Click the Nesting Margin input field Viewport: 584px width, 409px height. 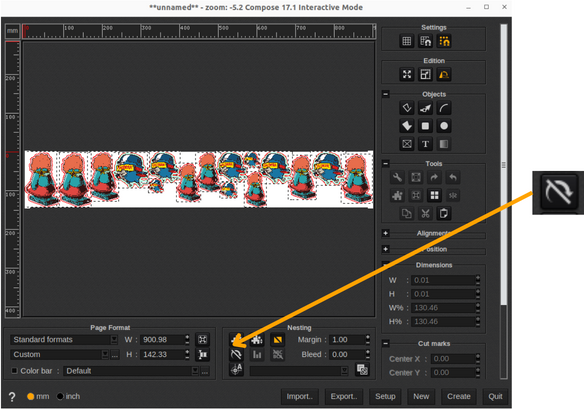coord(347,339)
